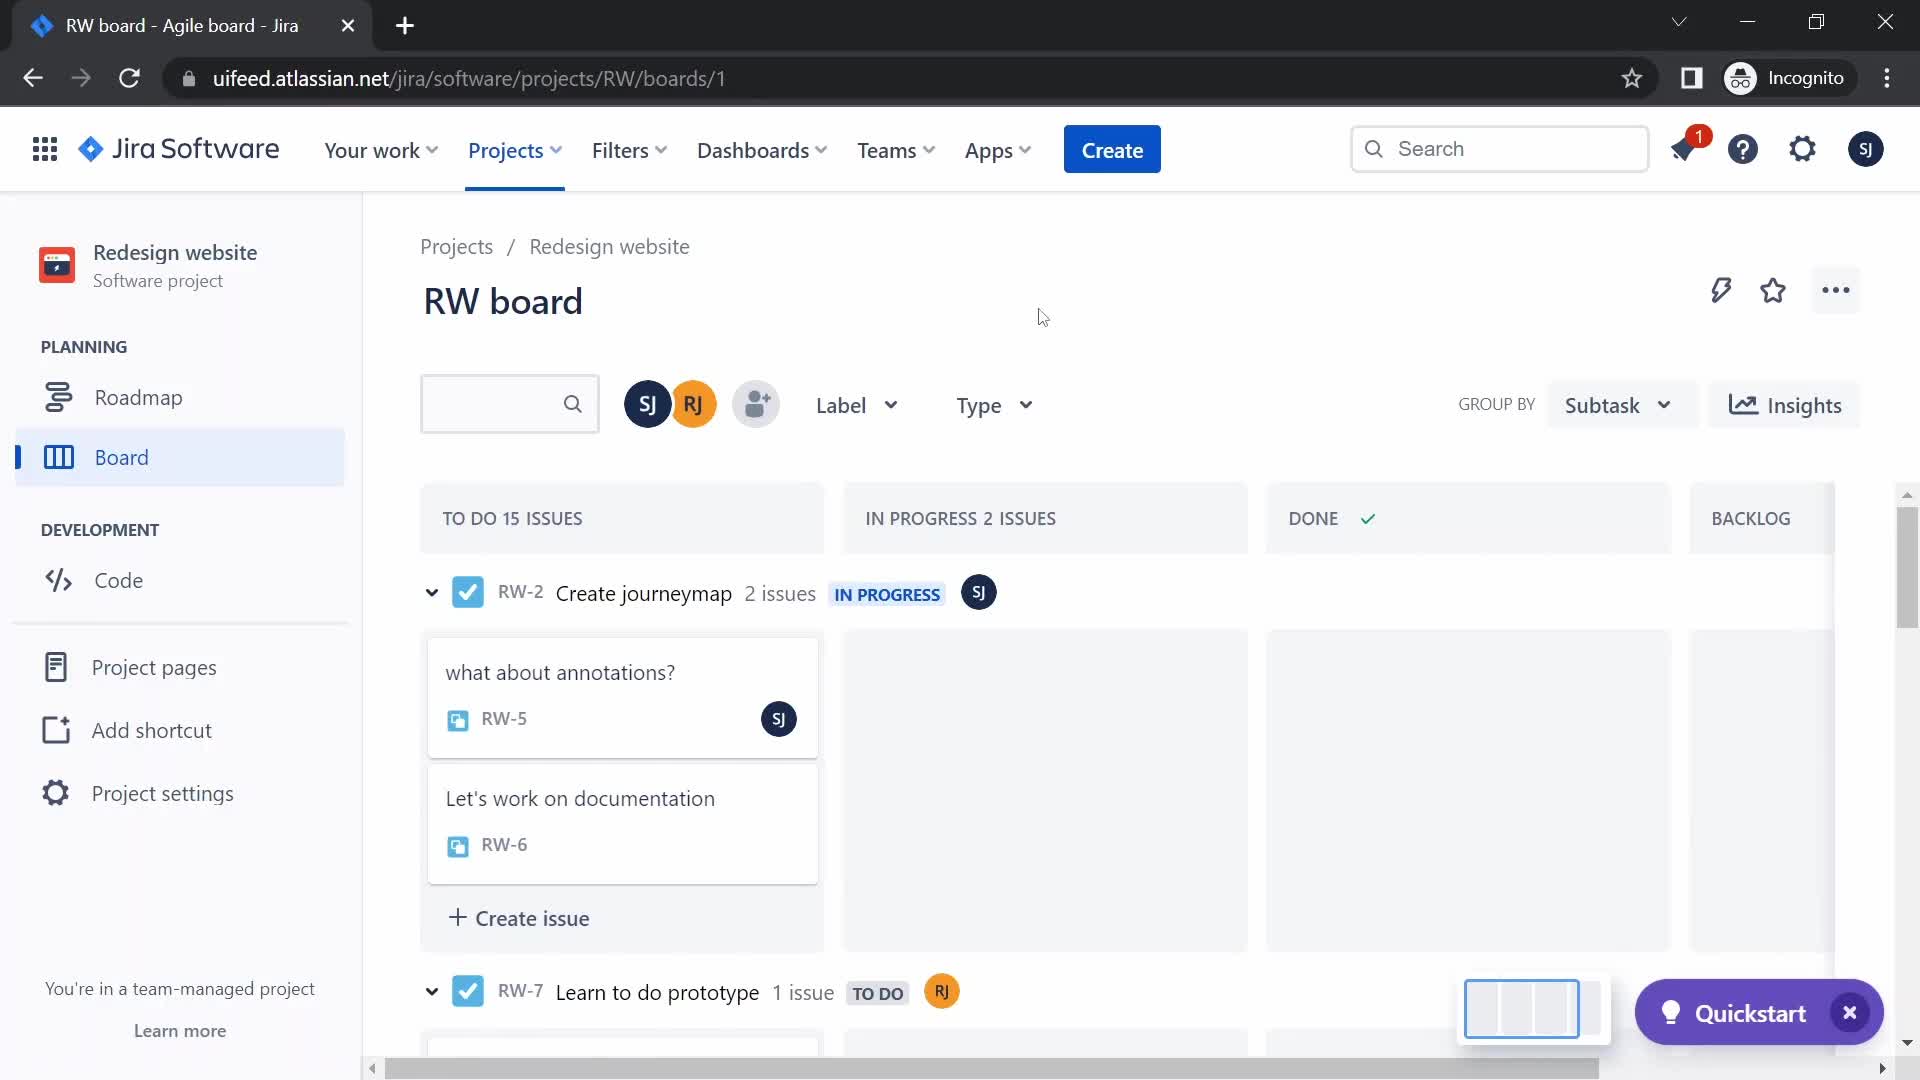Click Projects breadcrumb link
This screenshot has width=1920, height=1080.
[458, 245]
